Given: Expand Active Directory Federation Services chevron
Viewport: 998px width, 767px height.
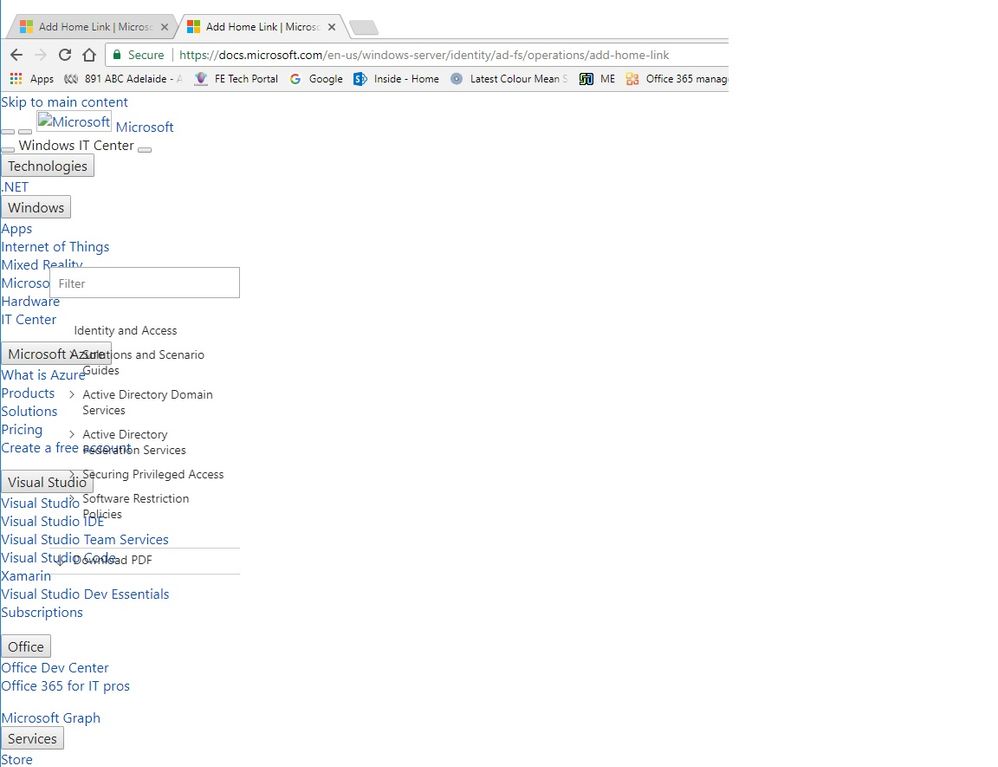Looking at the screenshot, I should point(72,434).
